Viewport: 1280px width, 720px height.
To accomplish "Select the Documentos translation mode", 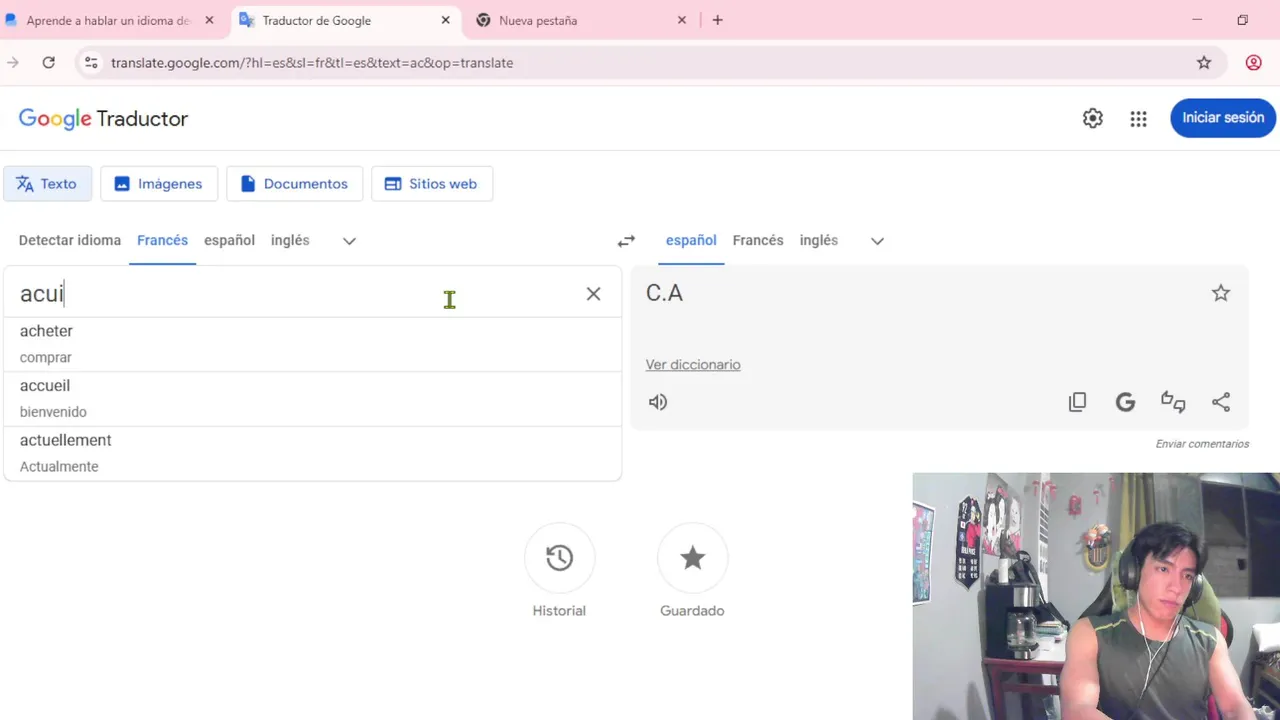I will point(294,184).
